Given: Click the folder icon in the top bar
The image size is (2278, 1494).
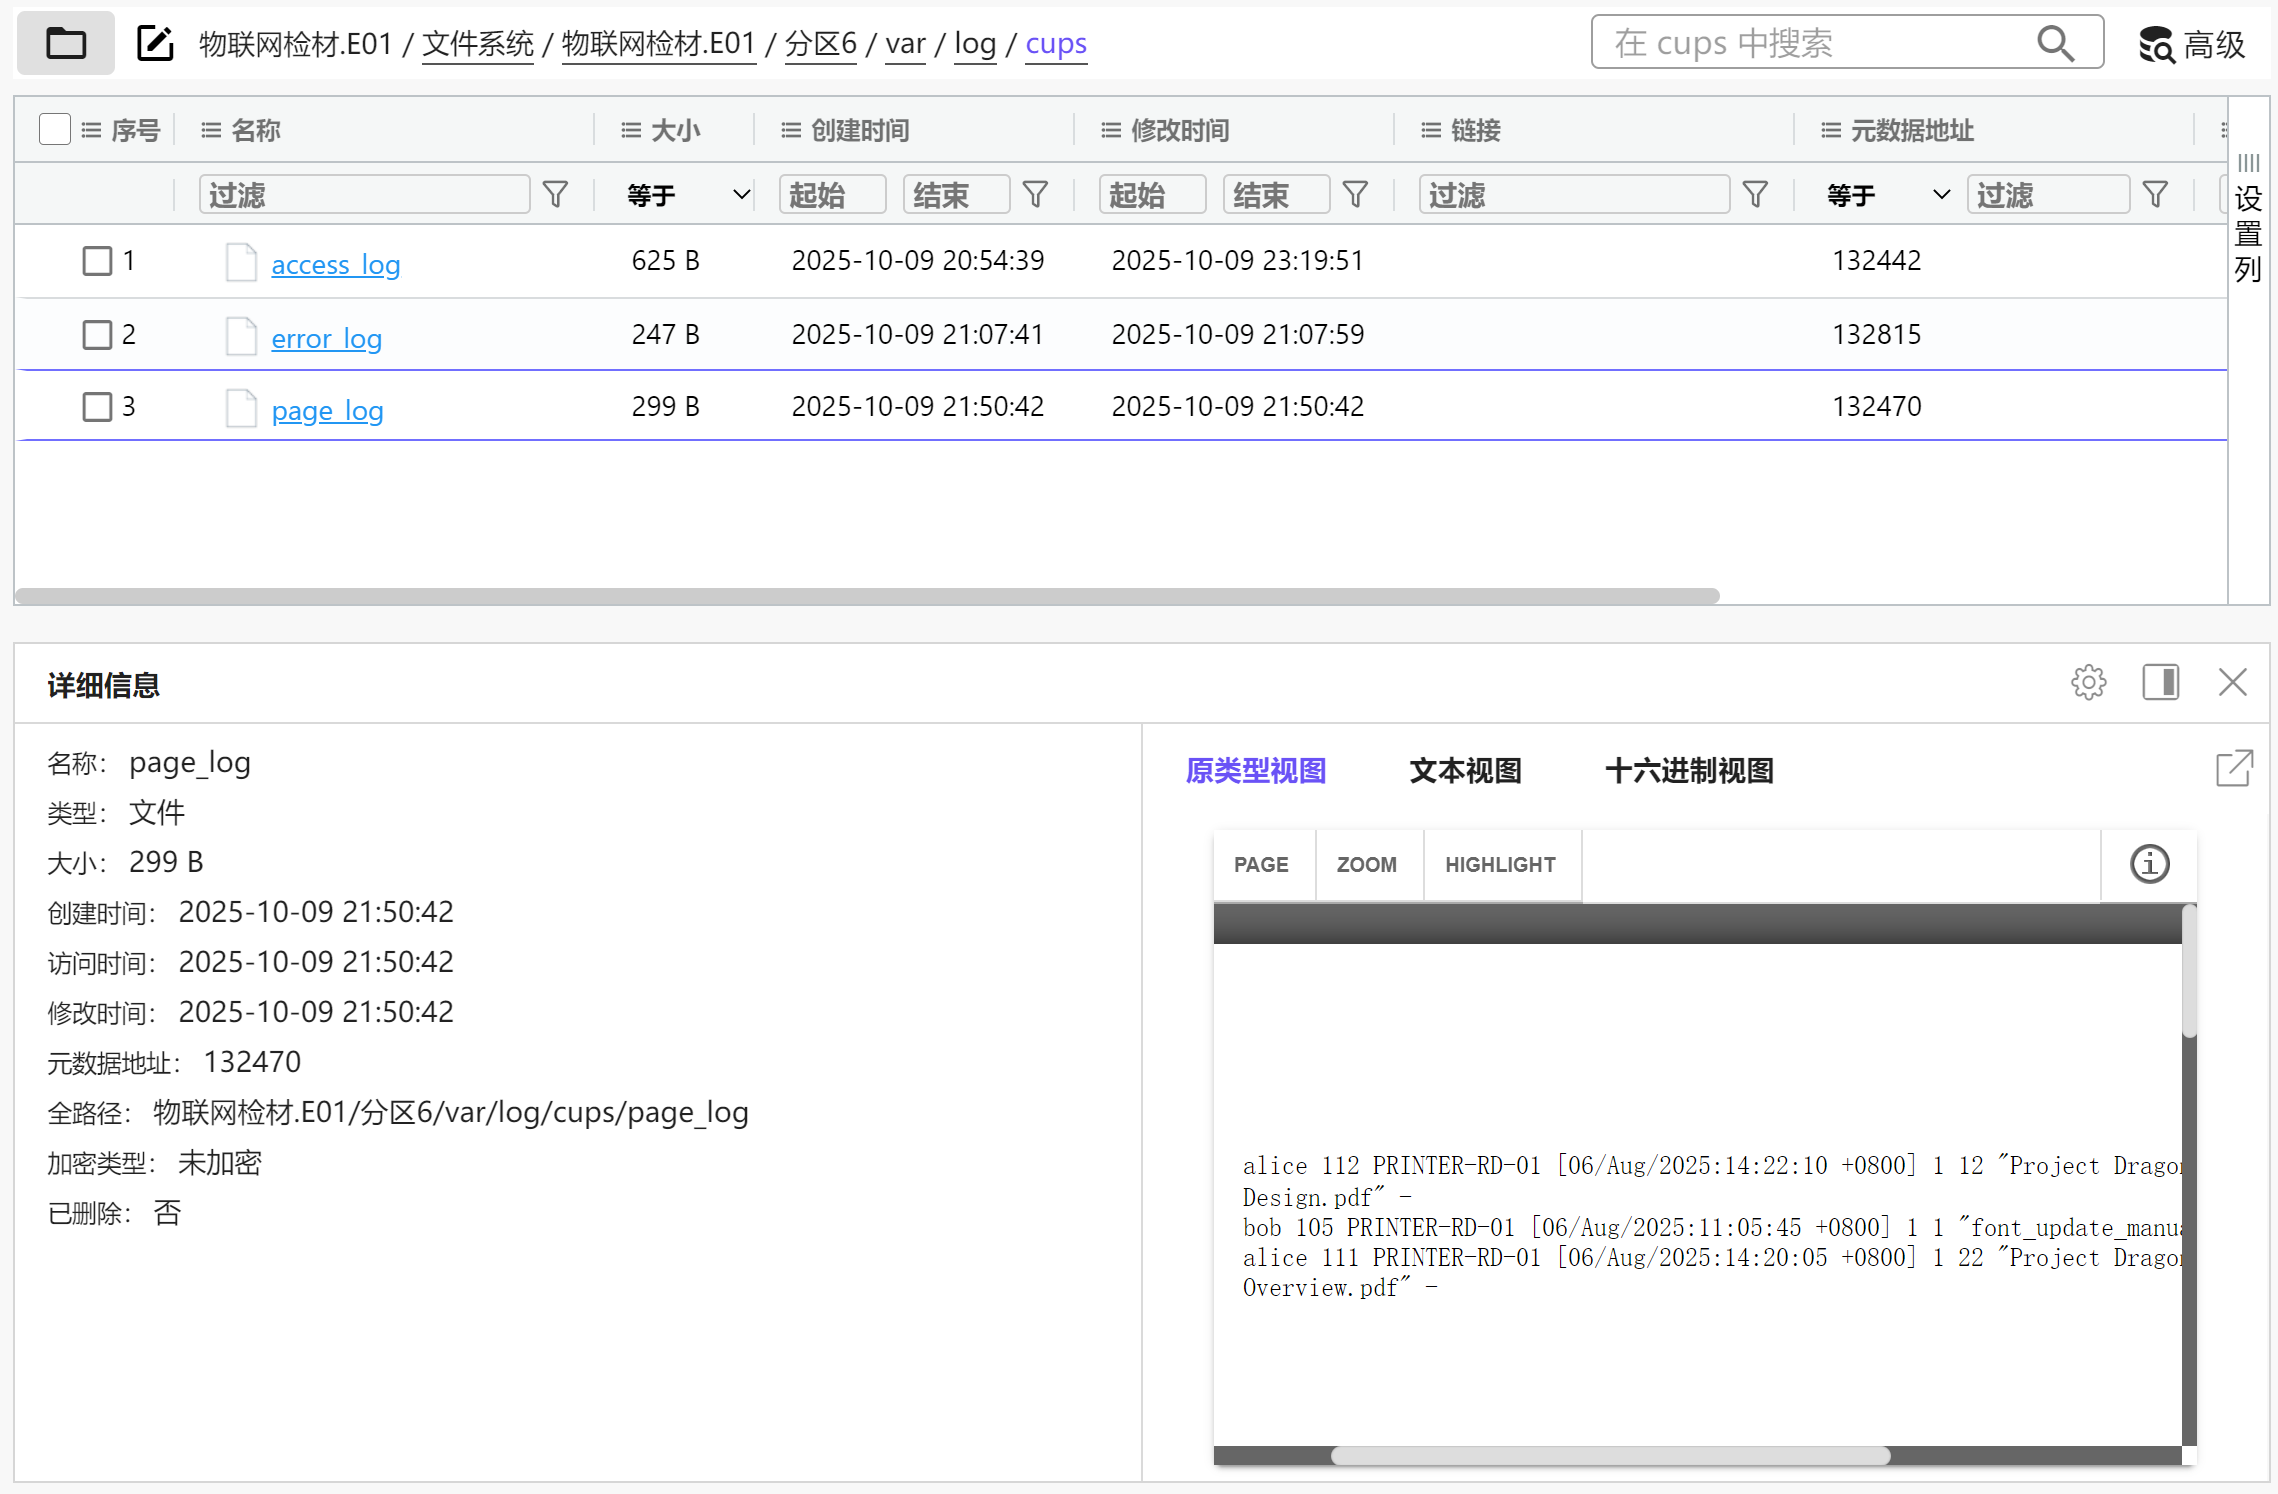Looking at the screenshot, I should [66, 43].
